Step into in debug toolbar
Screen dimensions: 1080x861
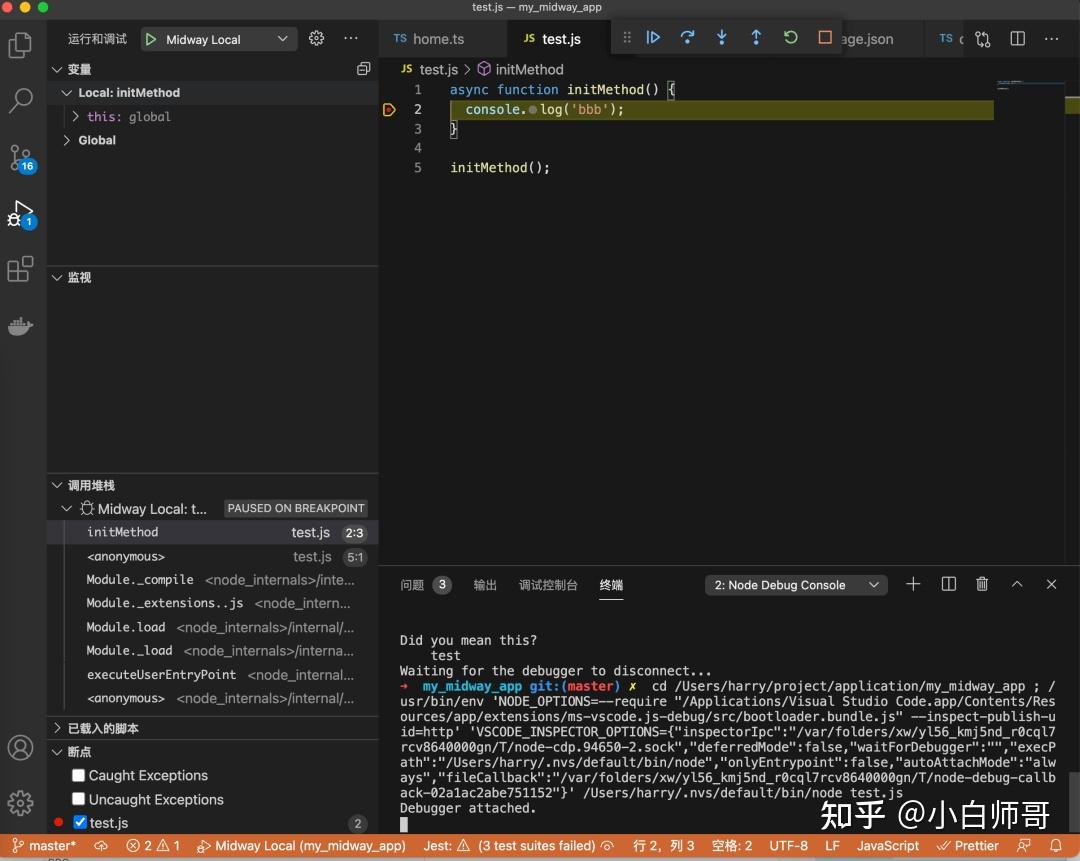pos(721,37)
